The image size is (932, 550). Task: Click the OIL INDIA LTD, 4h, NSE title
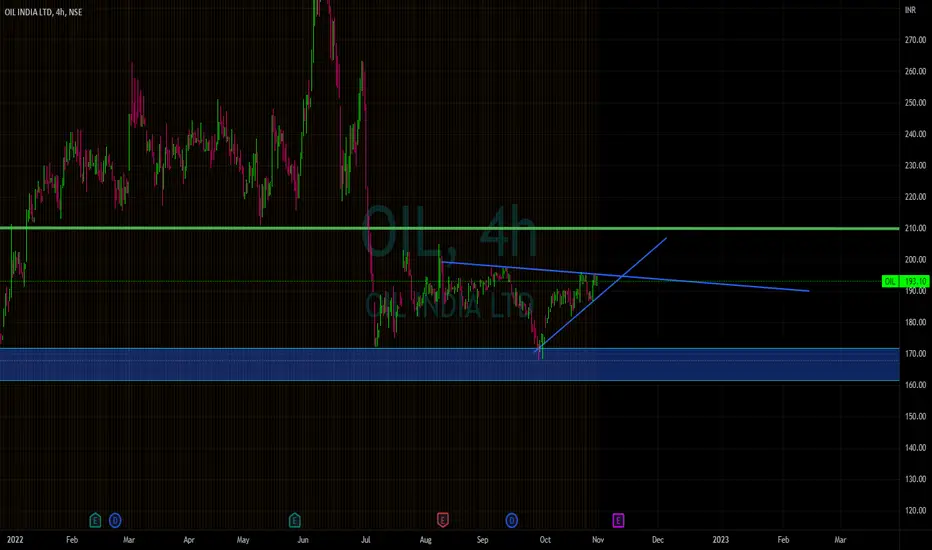(x=43, y=12)
